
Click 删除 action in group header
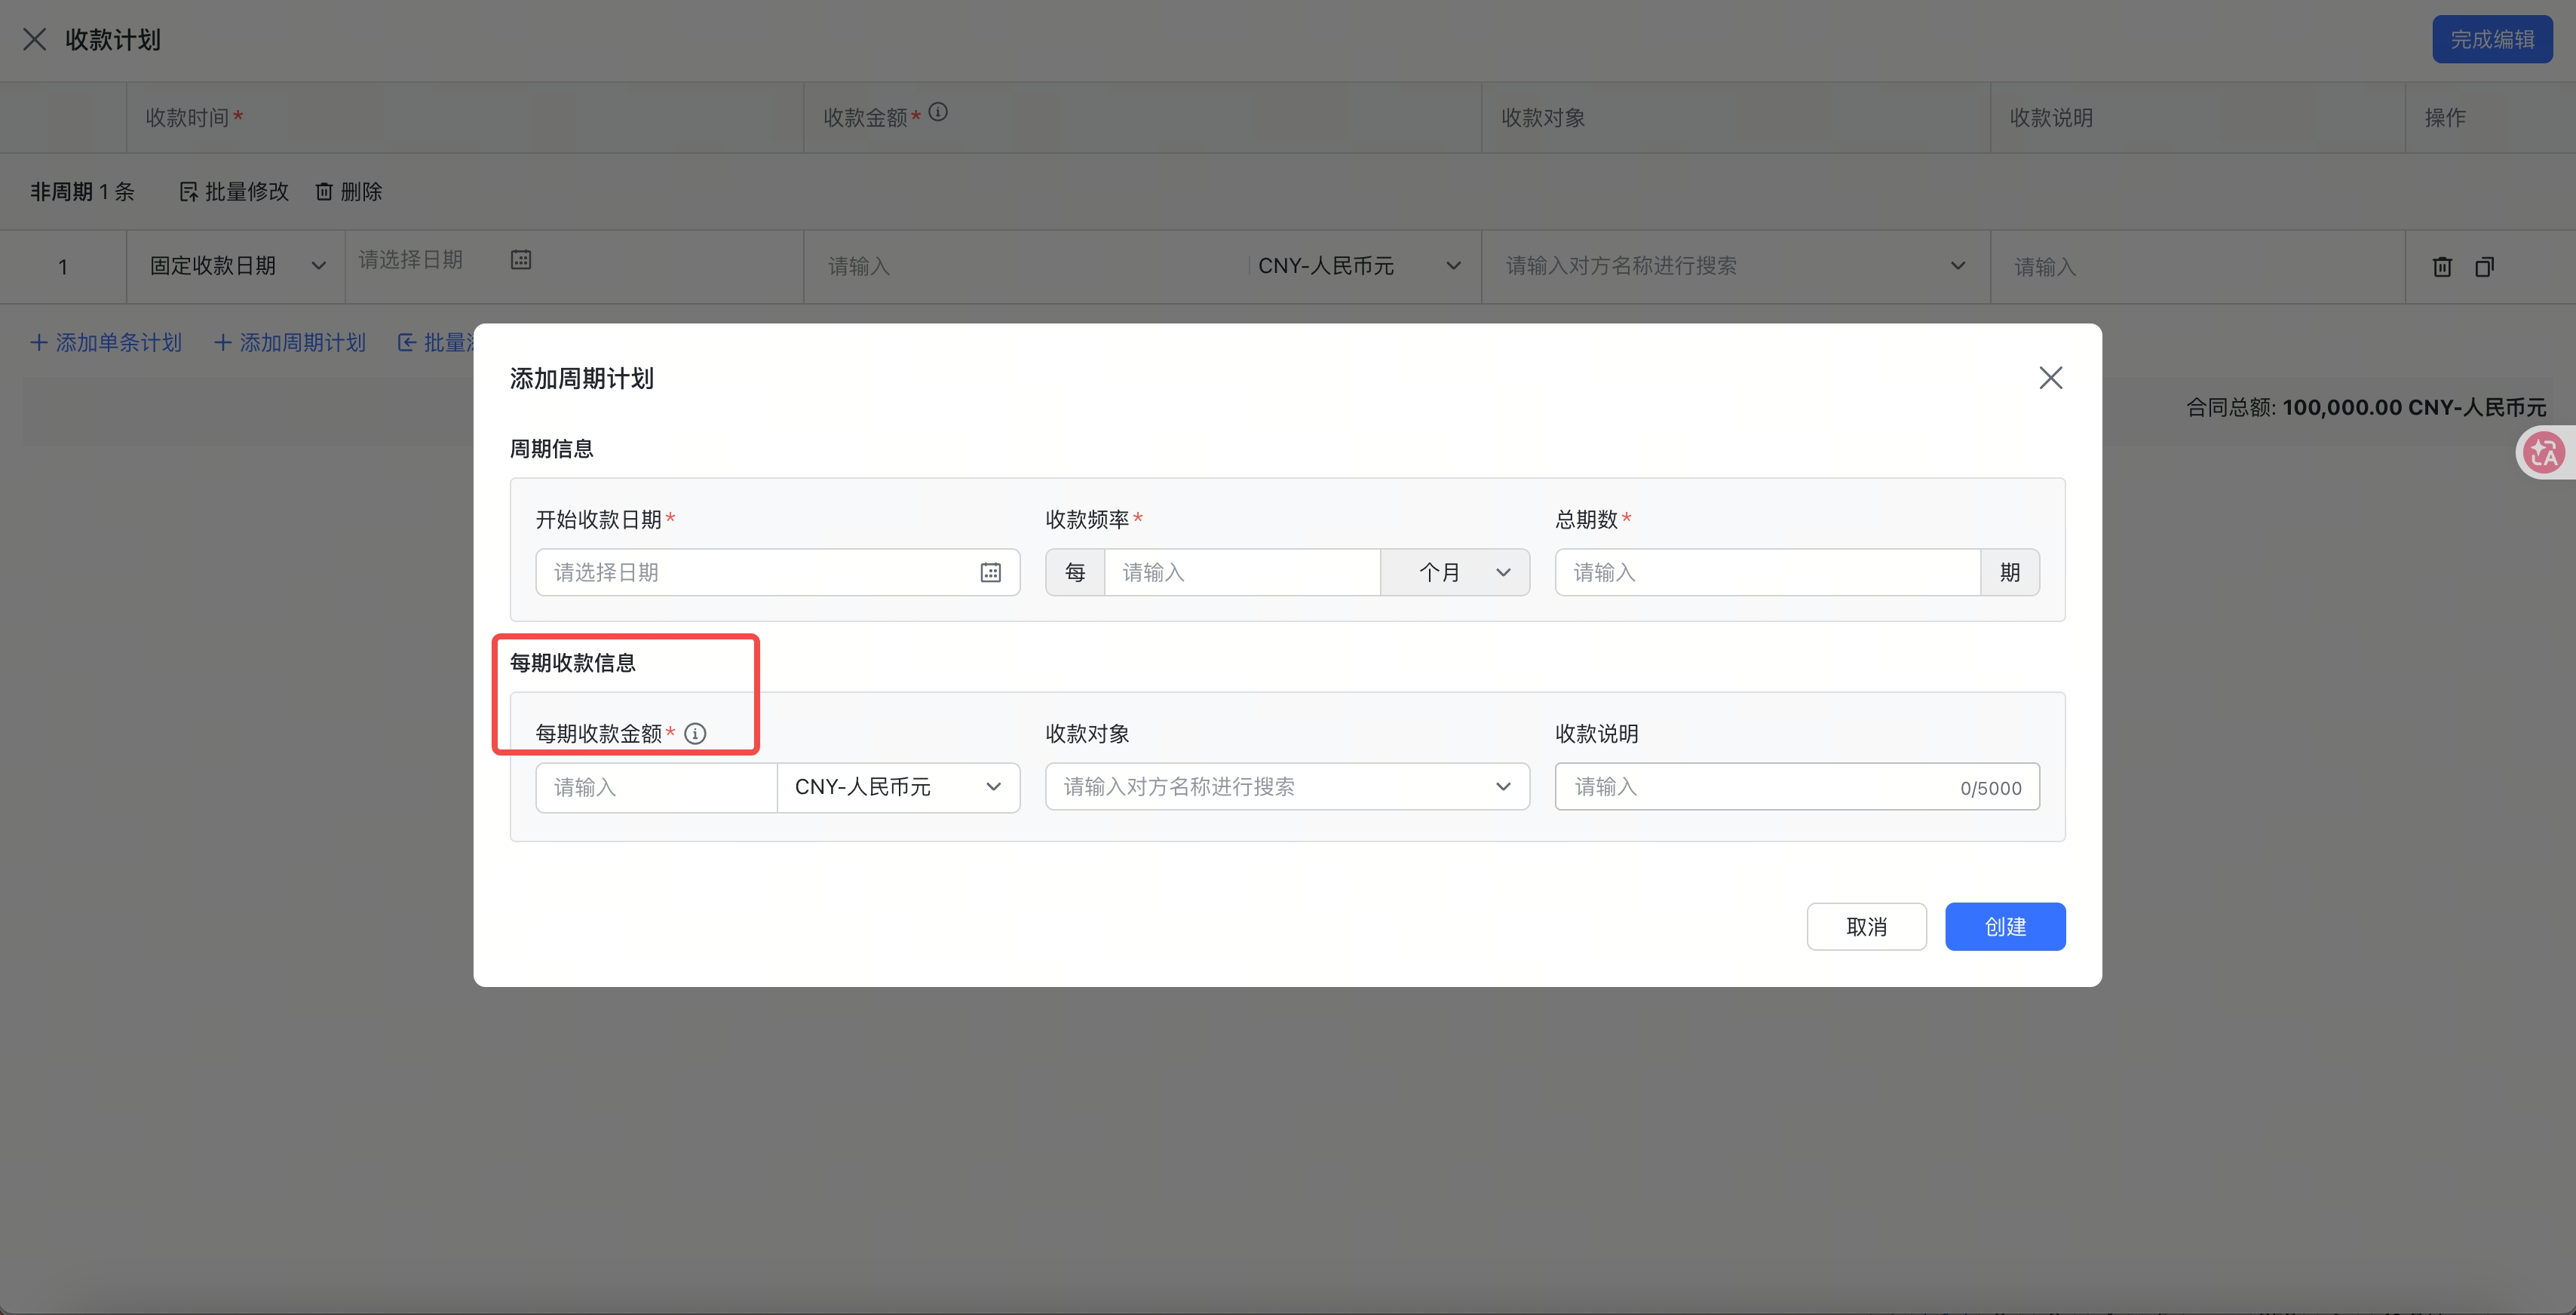point(349,192)
